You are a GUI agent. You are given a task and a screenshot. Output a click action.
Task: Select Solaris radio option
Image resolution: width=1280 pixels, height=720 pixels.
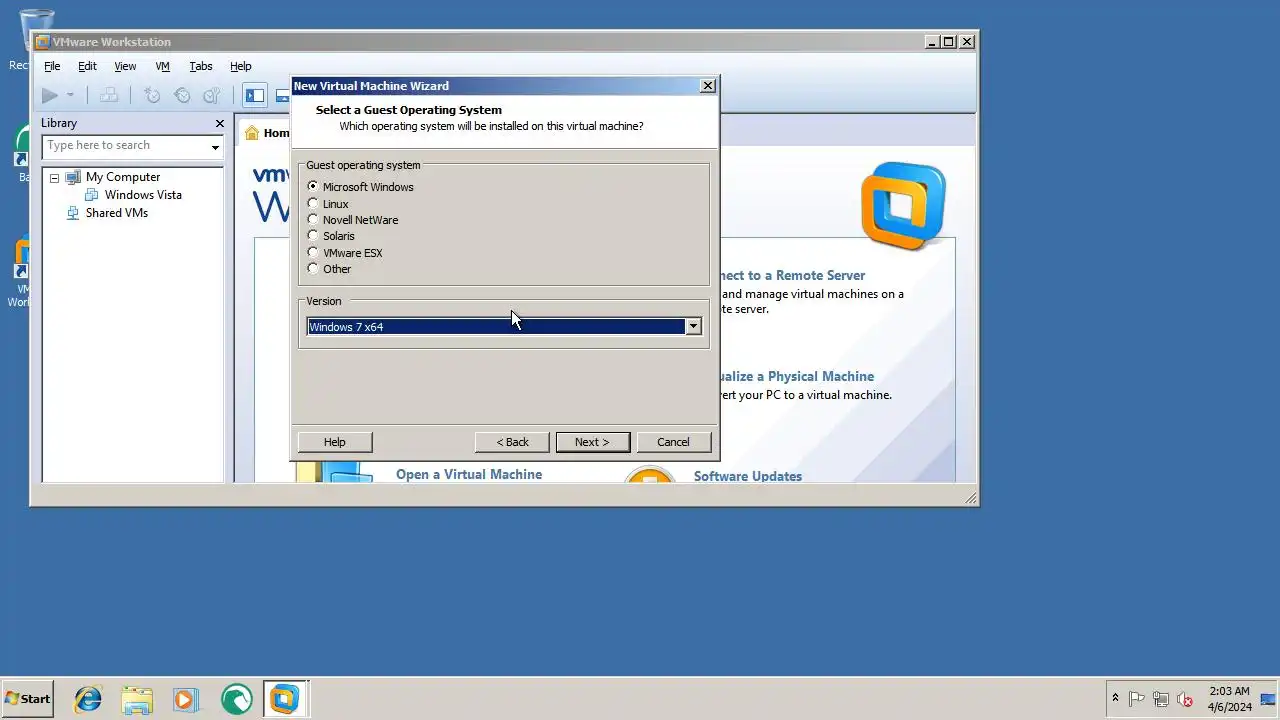click(313, 235)
